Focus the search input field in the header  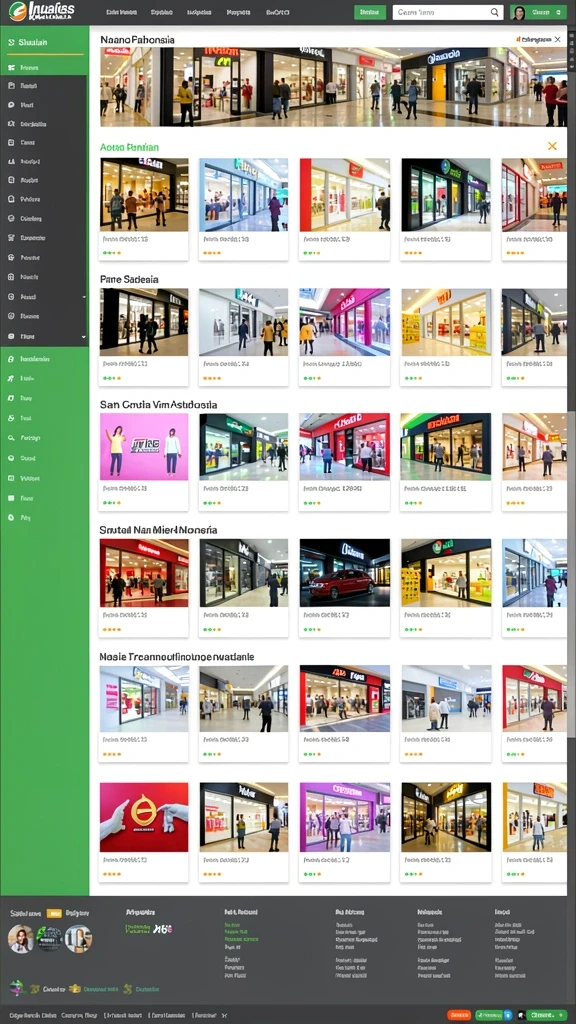coord(441,12)
